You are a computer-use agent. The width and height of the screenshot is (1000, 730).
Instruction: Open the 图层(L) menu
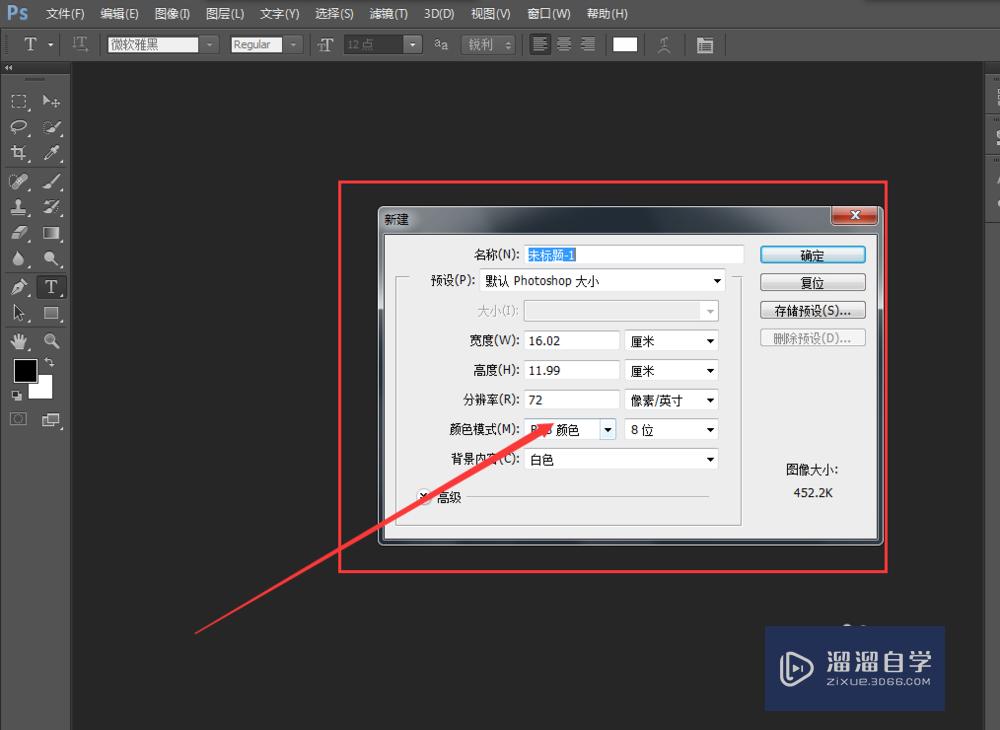point(225,13)
